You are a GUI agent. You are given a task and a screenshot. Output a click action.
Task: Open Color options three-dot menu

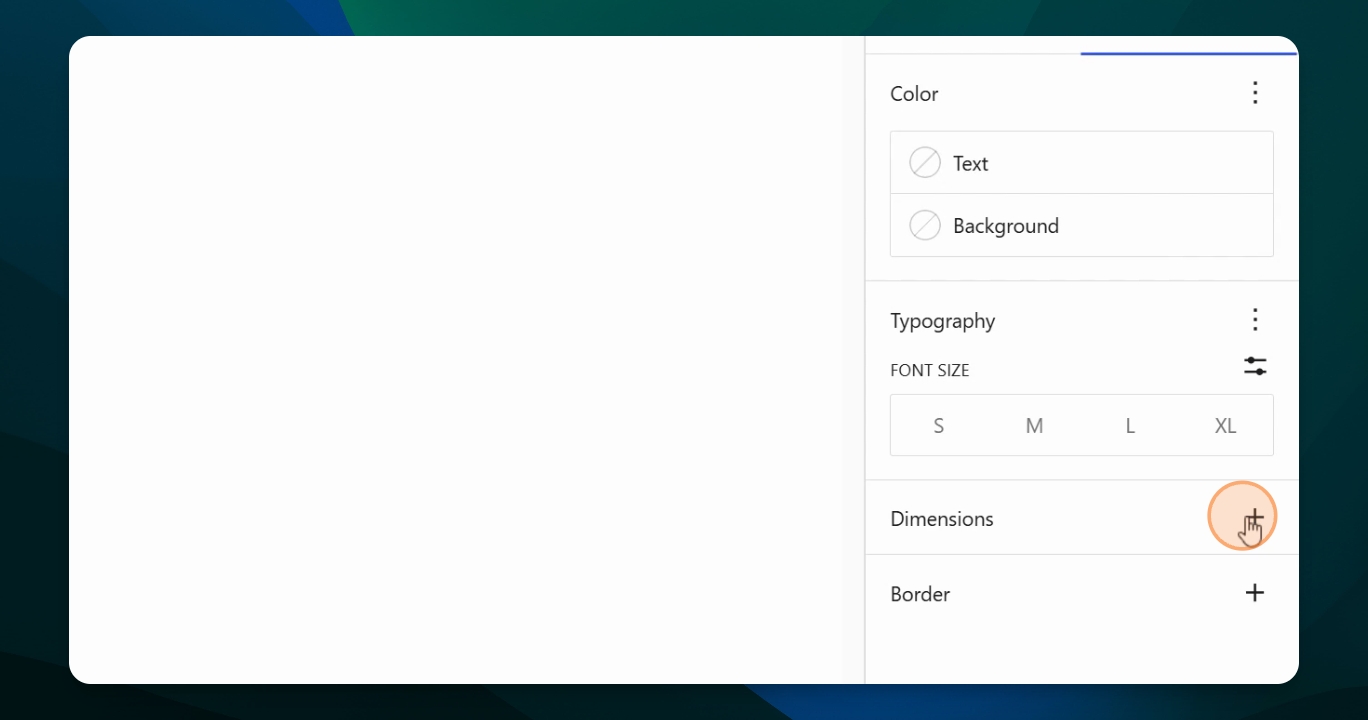point(1255,93)
